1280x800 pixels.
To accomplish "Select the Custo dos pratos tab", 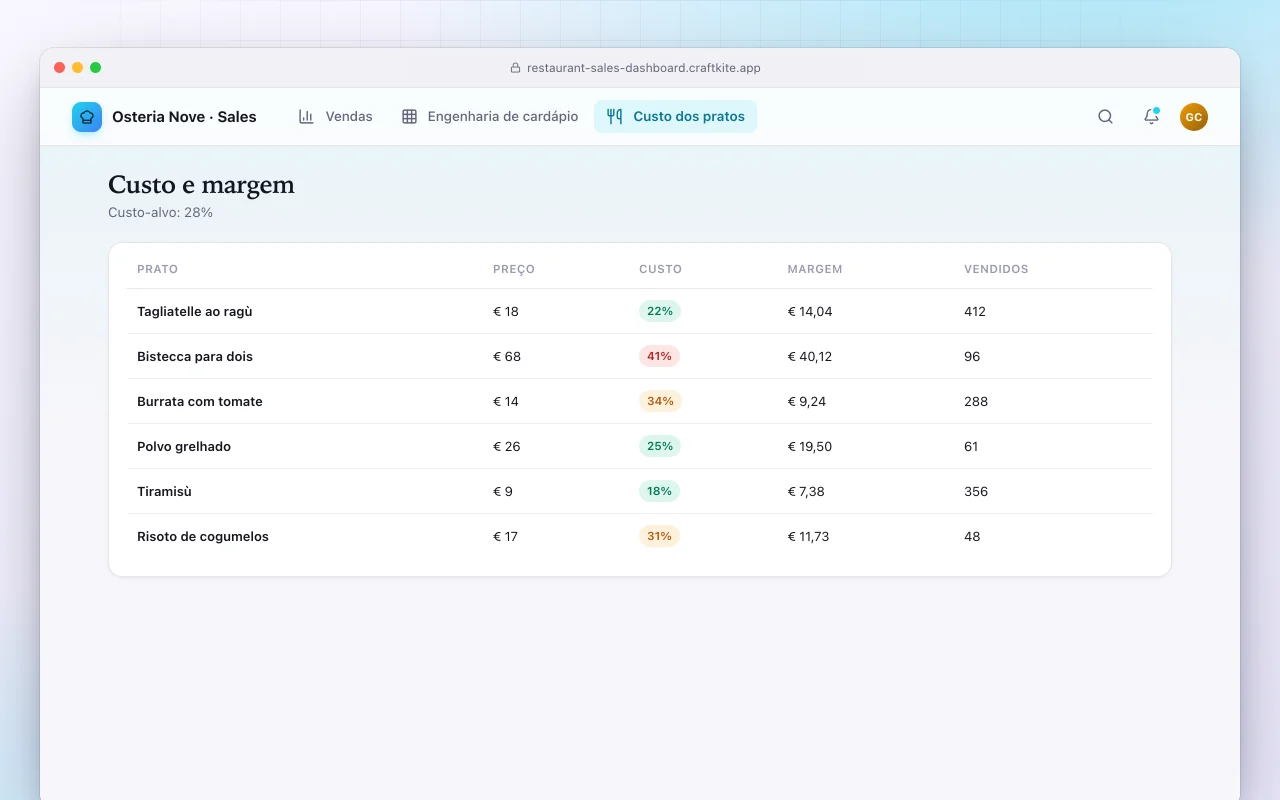I will pyautogui.click(x=676, y=117).
